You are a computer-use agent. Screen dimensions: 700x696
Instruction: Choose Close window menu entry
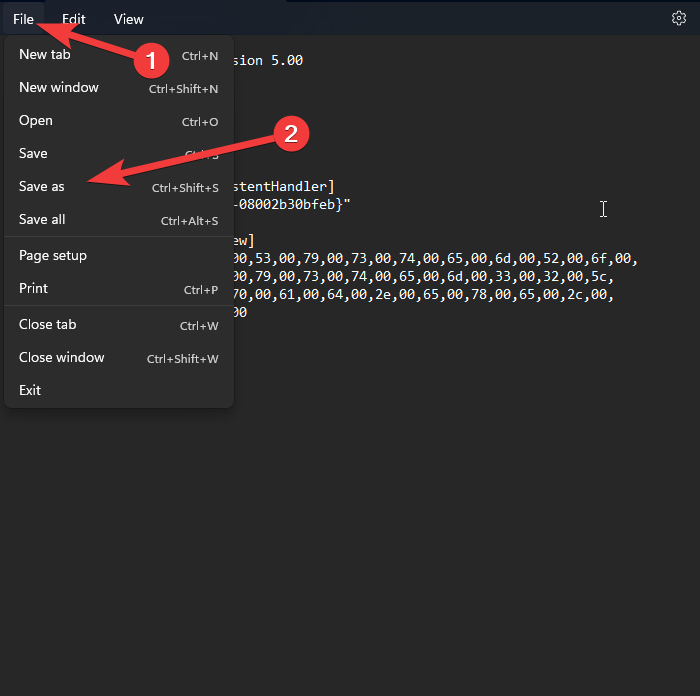(62, 358)
